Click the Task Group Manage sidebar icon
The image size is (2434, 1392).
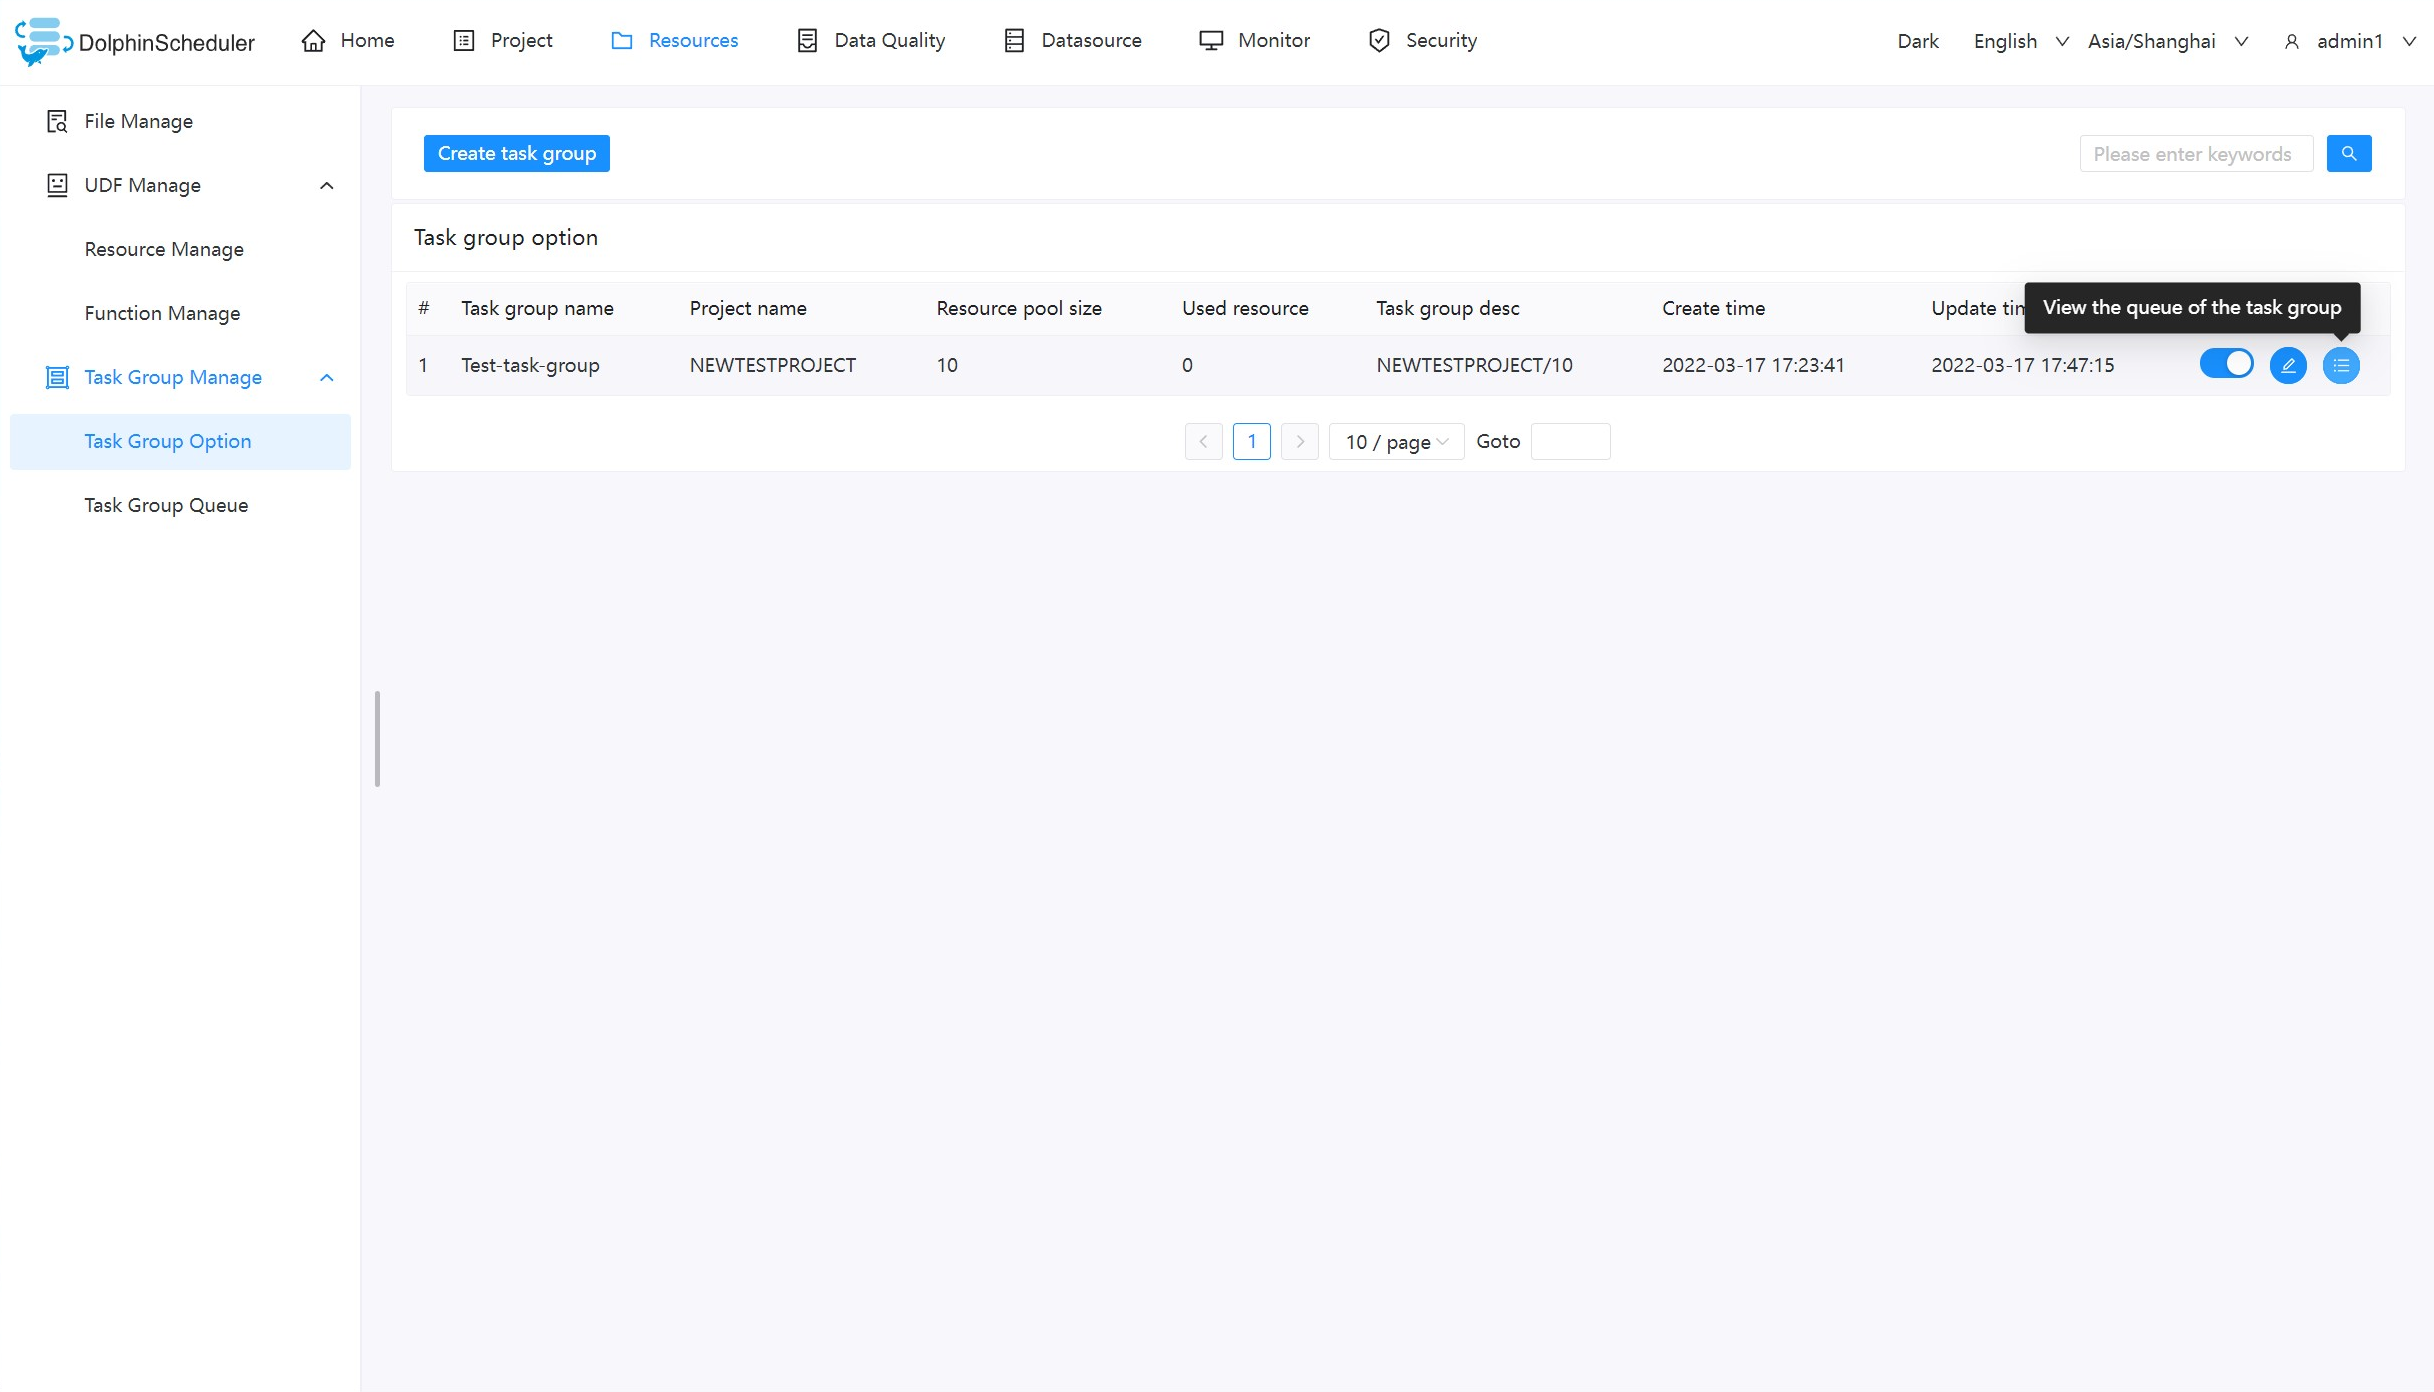(56, 377)
